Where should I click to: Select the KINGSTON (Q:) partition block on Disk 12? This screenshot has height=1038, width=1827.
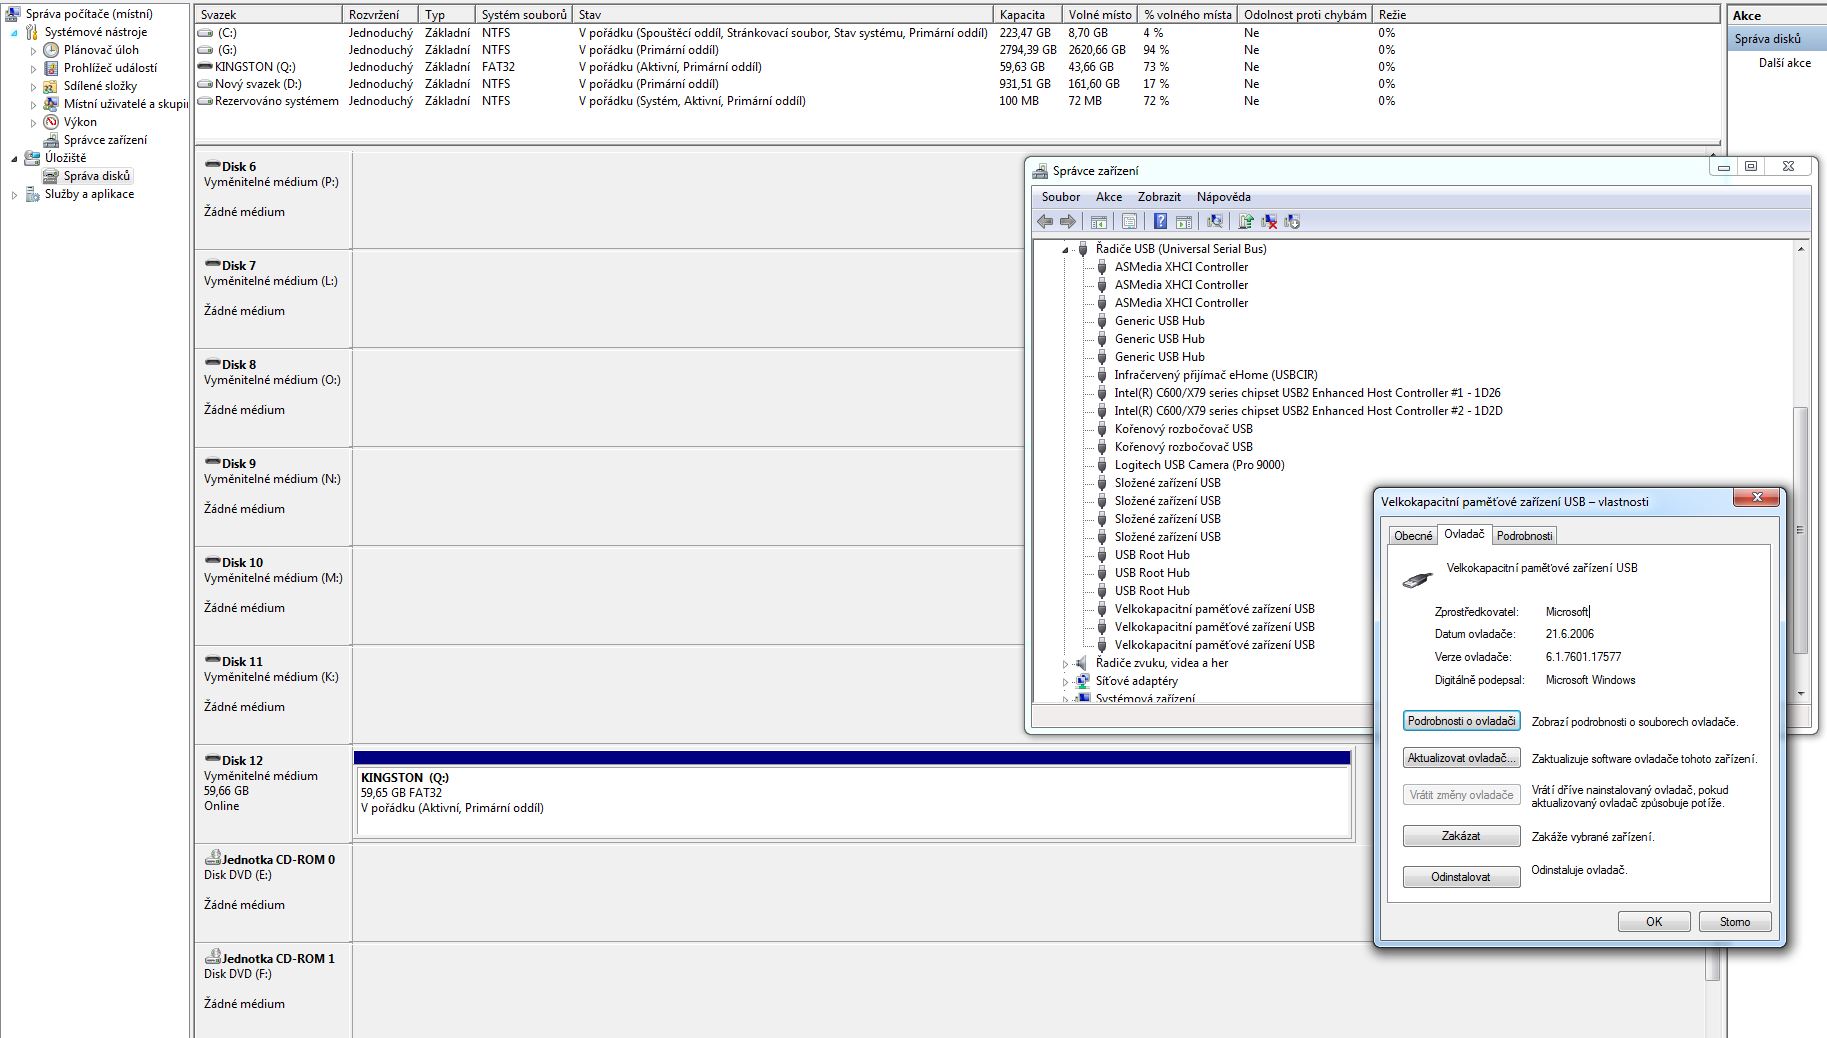[x=853, y=793]
